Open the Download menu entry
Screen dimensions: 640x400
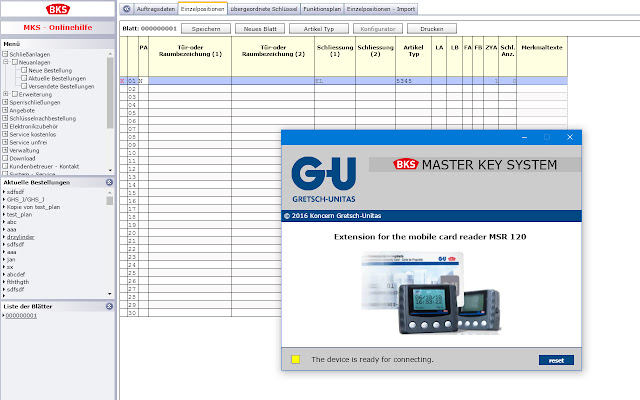pyautogui.click(x=22, y=158)
